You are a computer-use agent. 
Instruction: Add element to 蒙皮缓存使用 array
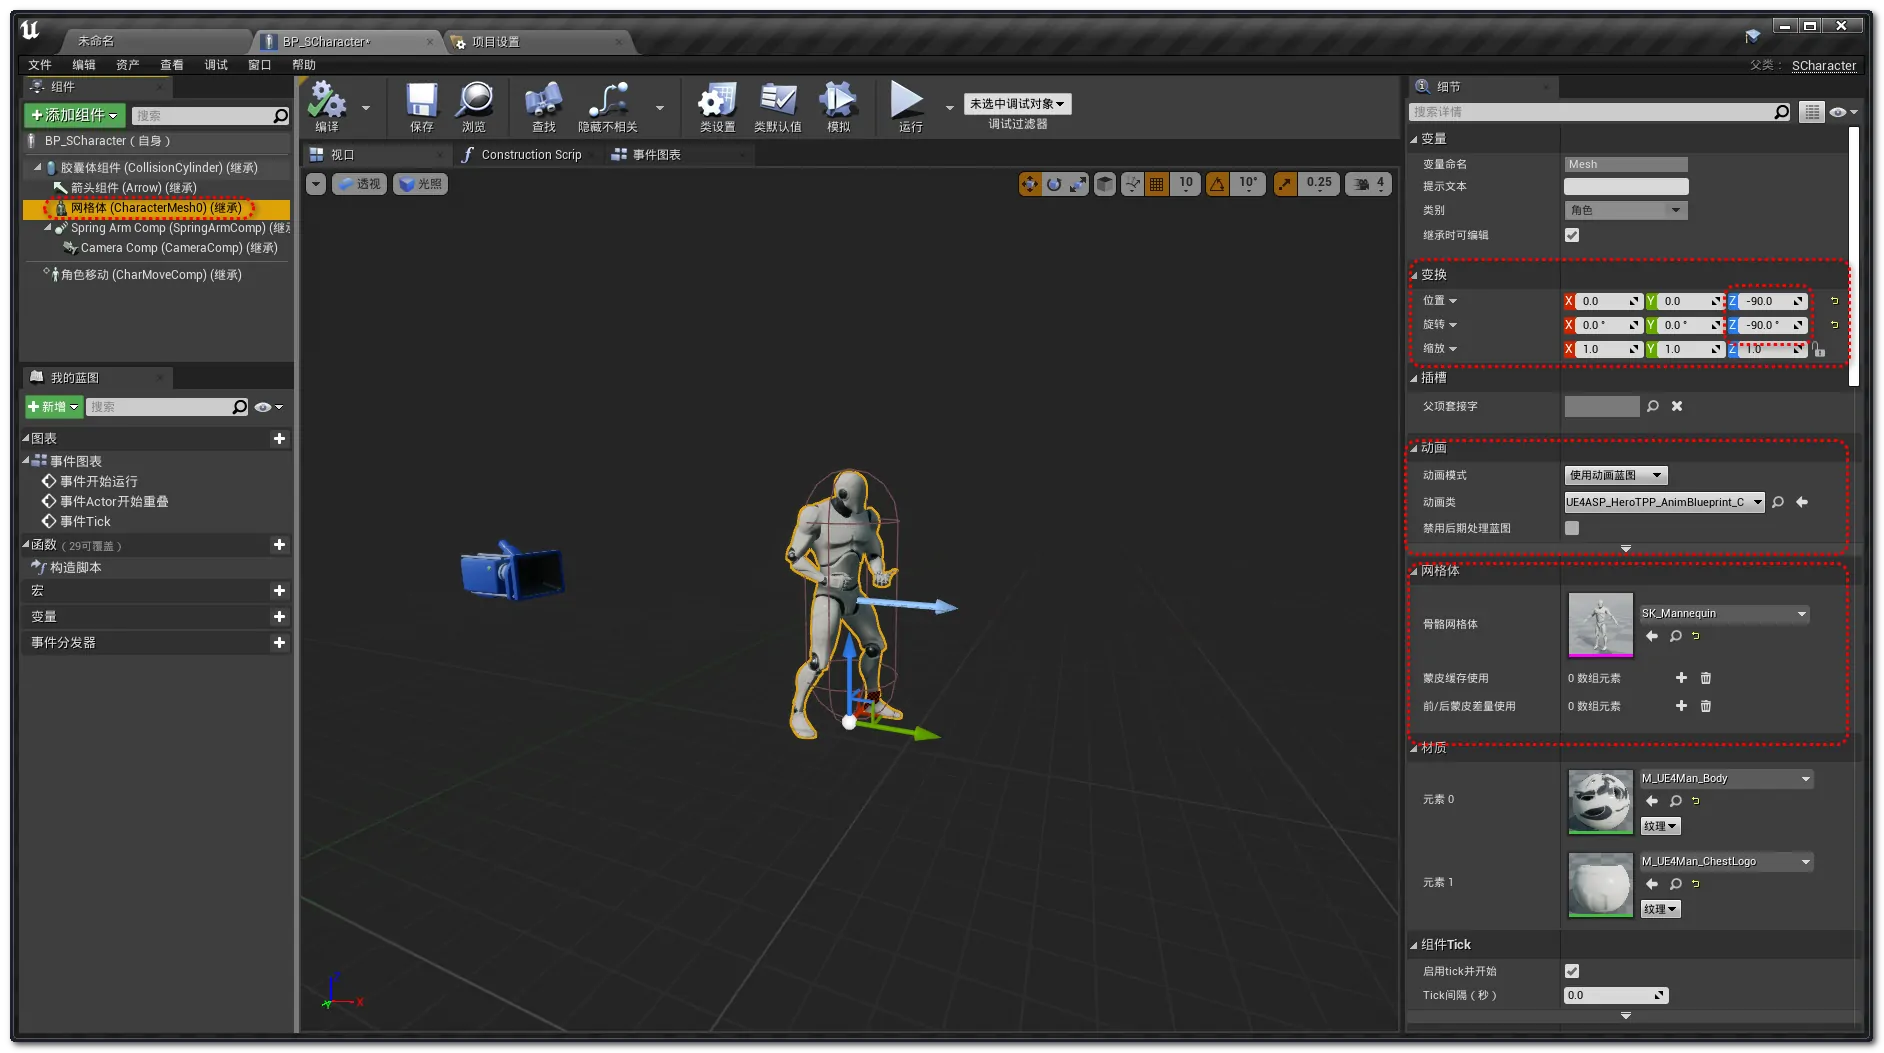1681,678
